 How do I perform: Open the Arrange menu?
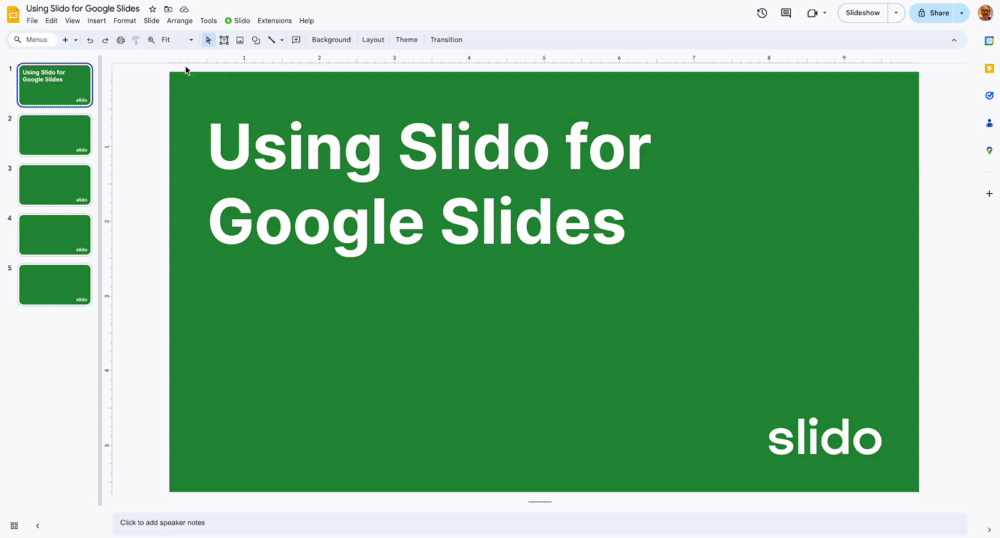pyautogui.click(x=180, y=21)
